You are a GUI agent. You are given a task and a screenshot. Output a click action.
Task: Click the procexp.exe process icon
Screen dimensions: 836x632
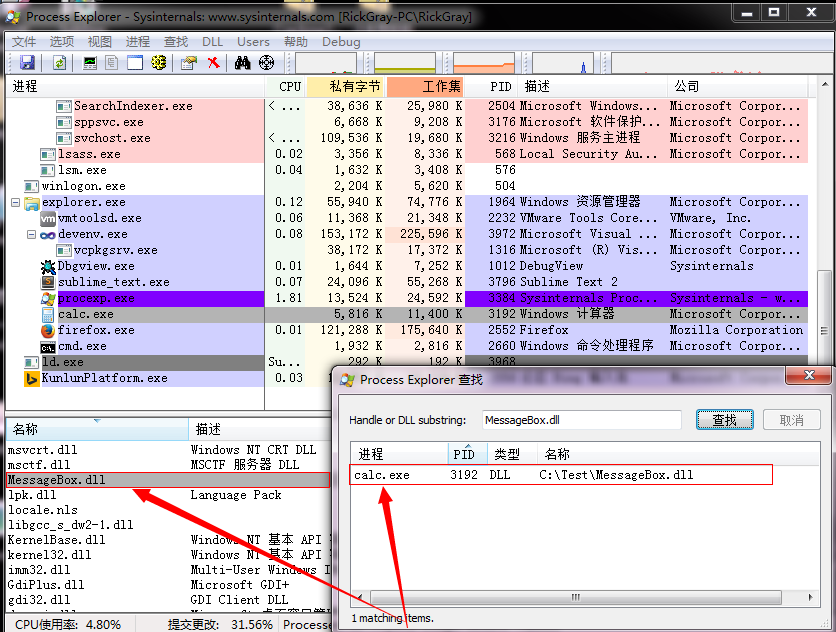(48, 299)
